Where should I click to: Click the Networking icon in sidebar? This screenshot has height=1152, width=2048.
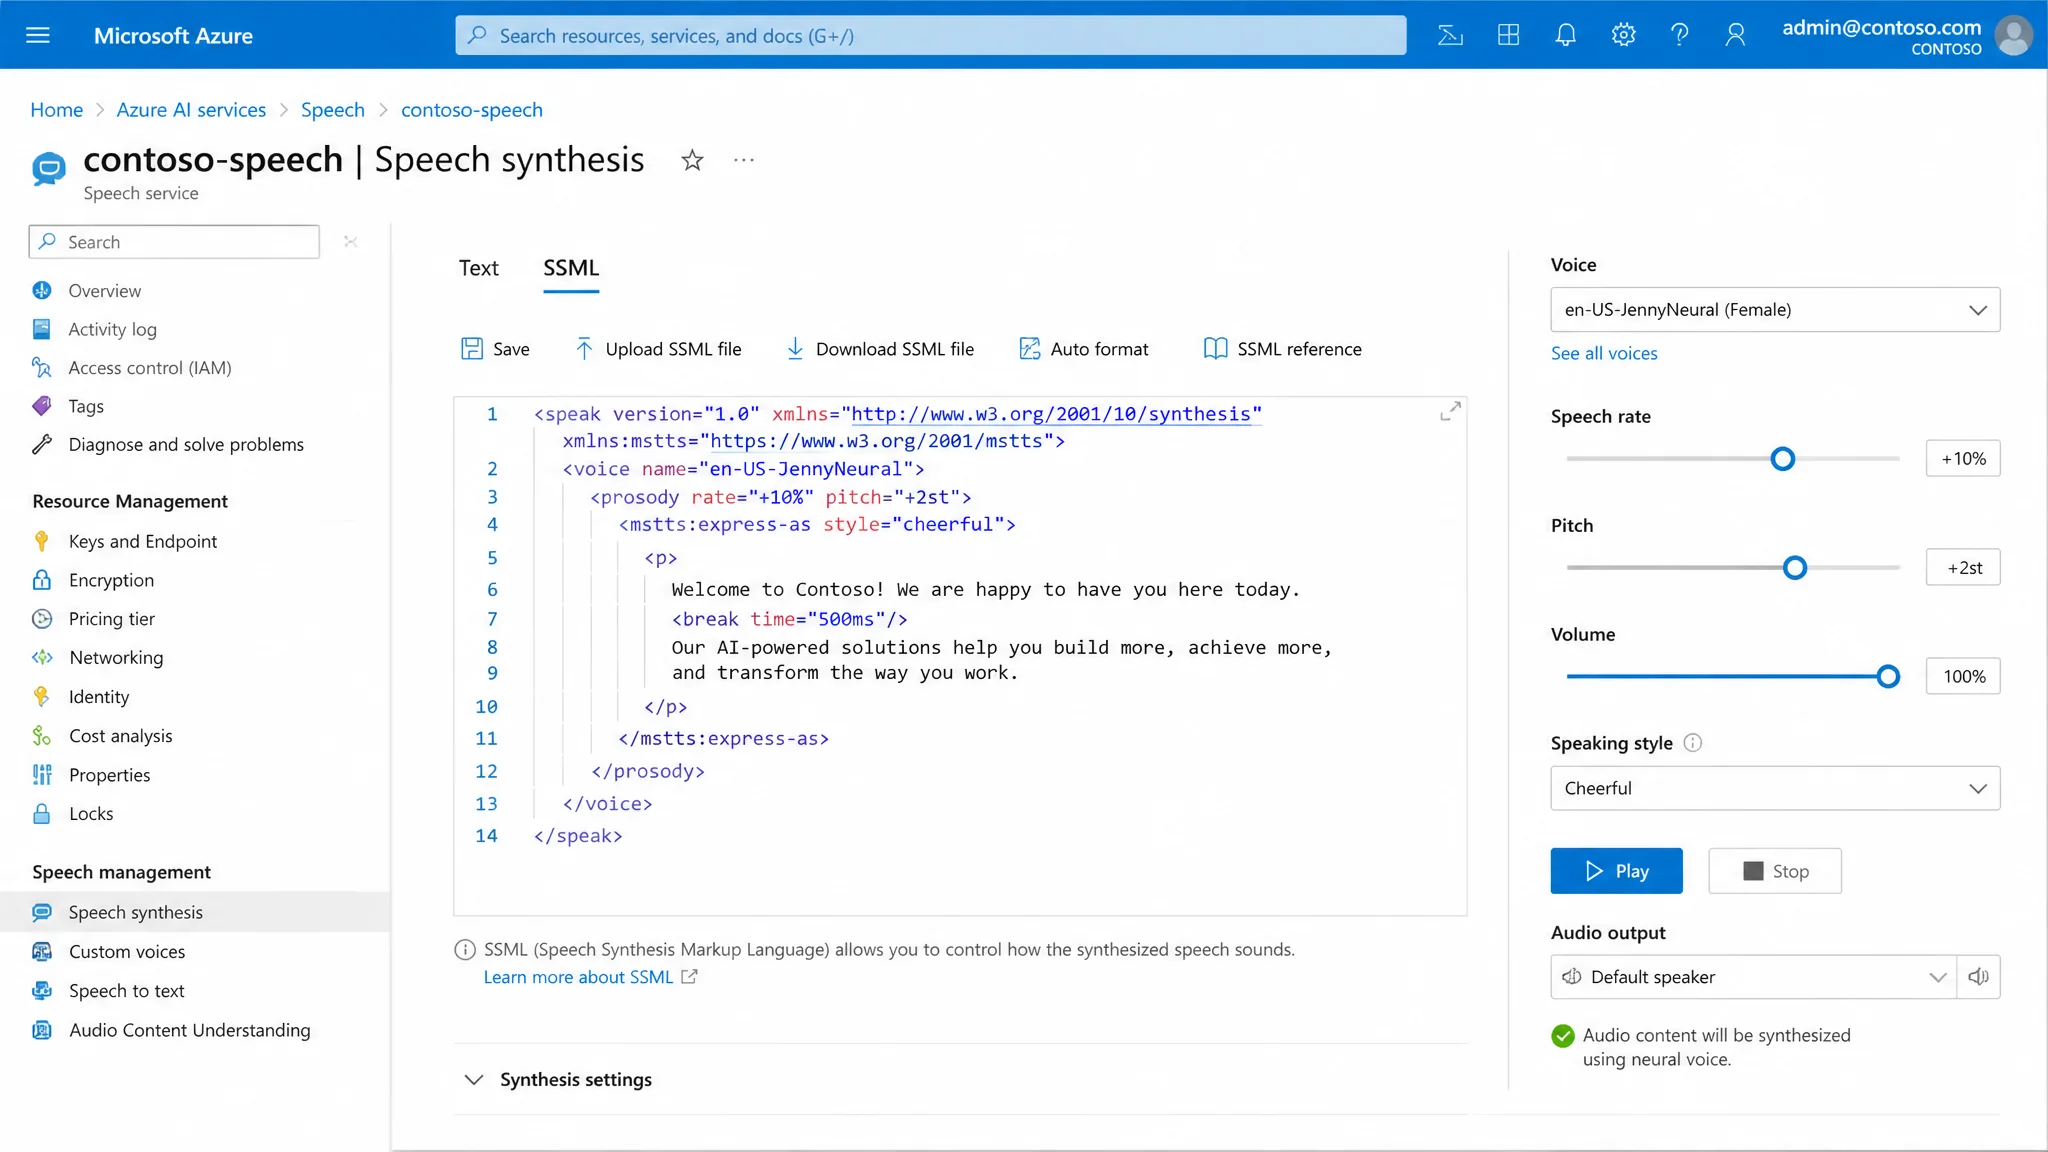pos(42,658)
